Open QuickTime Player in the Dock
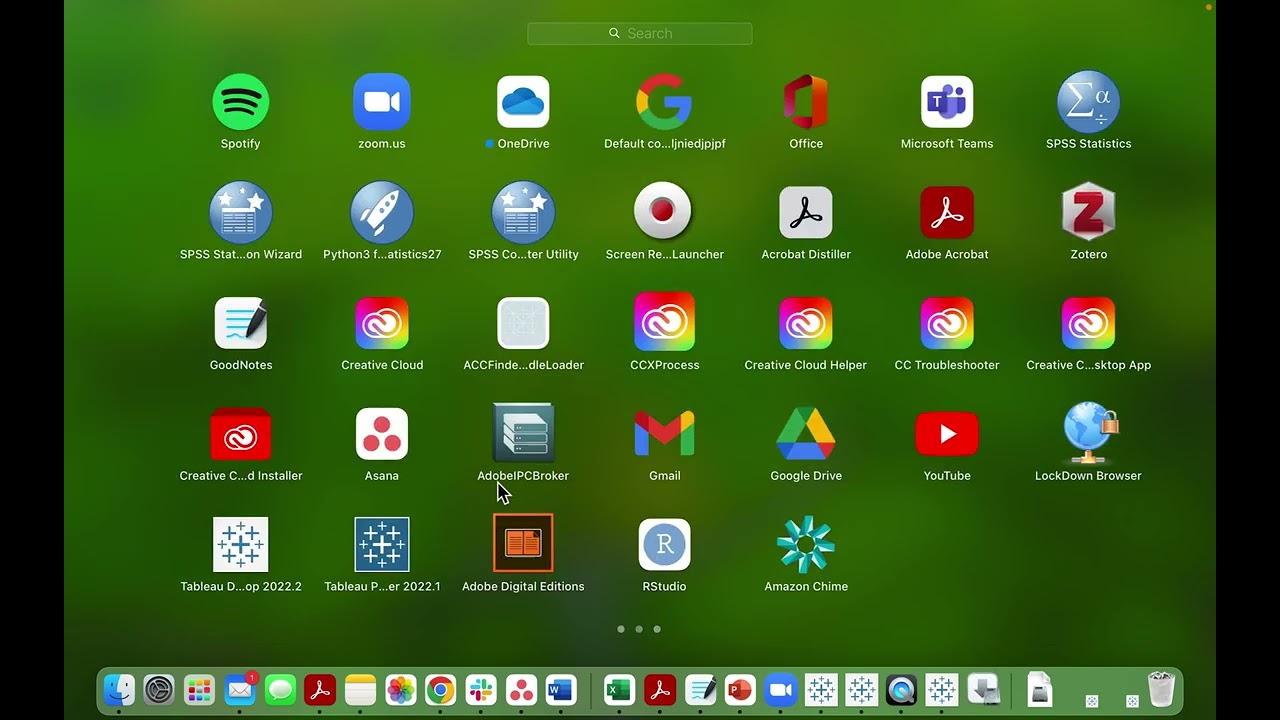This screenshot has width=1280, height=720. point(901,690)
